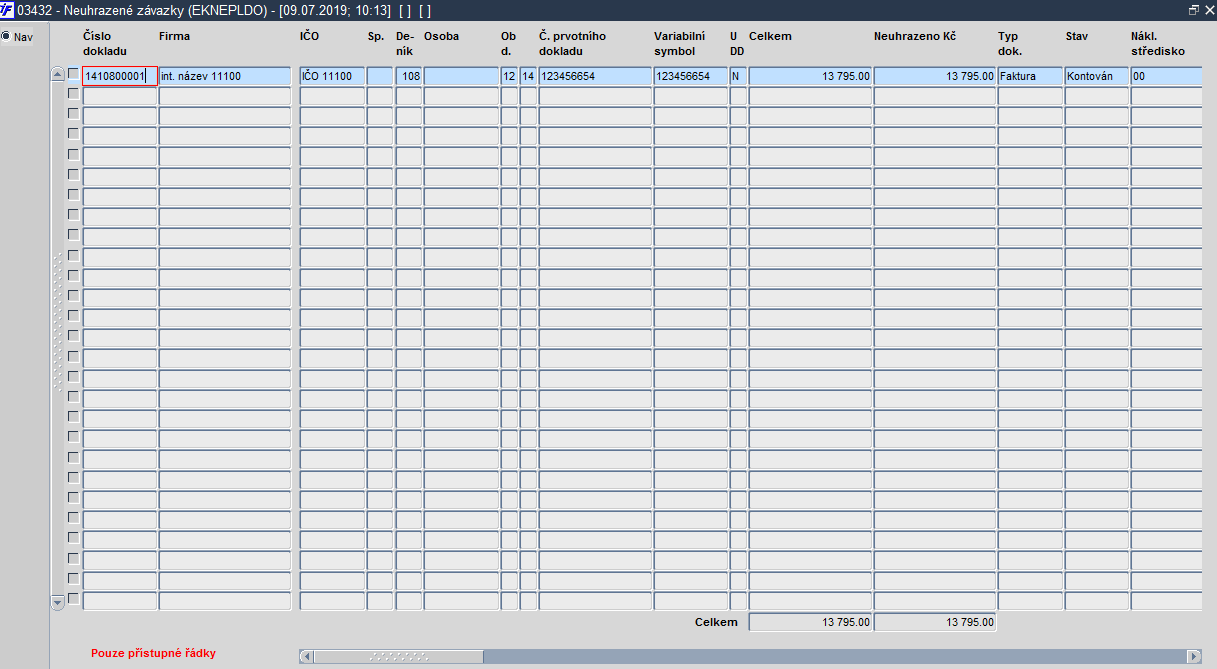Click the Firma cell int. název 11100
This screenshot has height=669, width=1217.
pos(225,76)
